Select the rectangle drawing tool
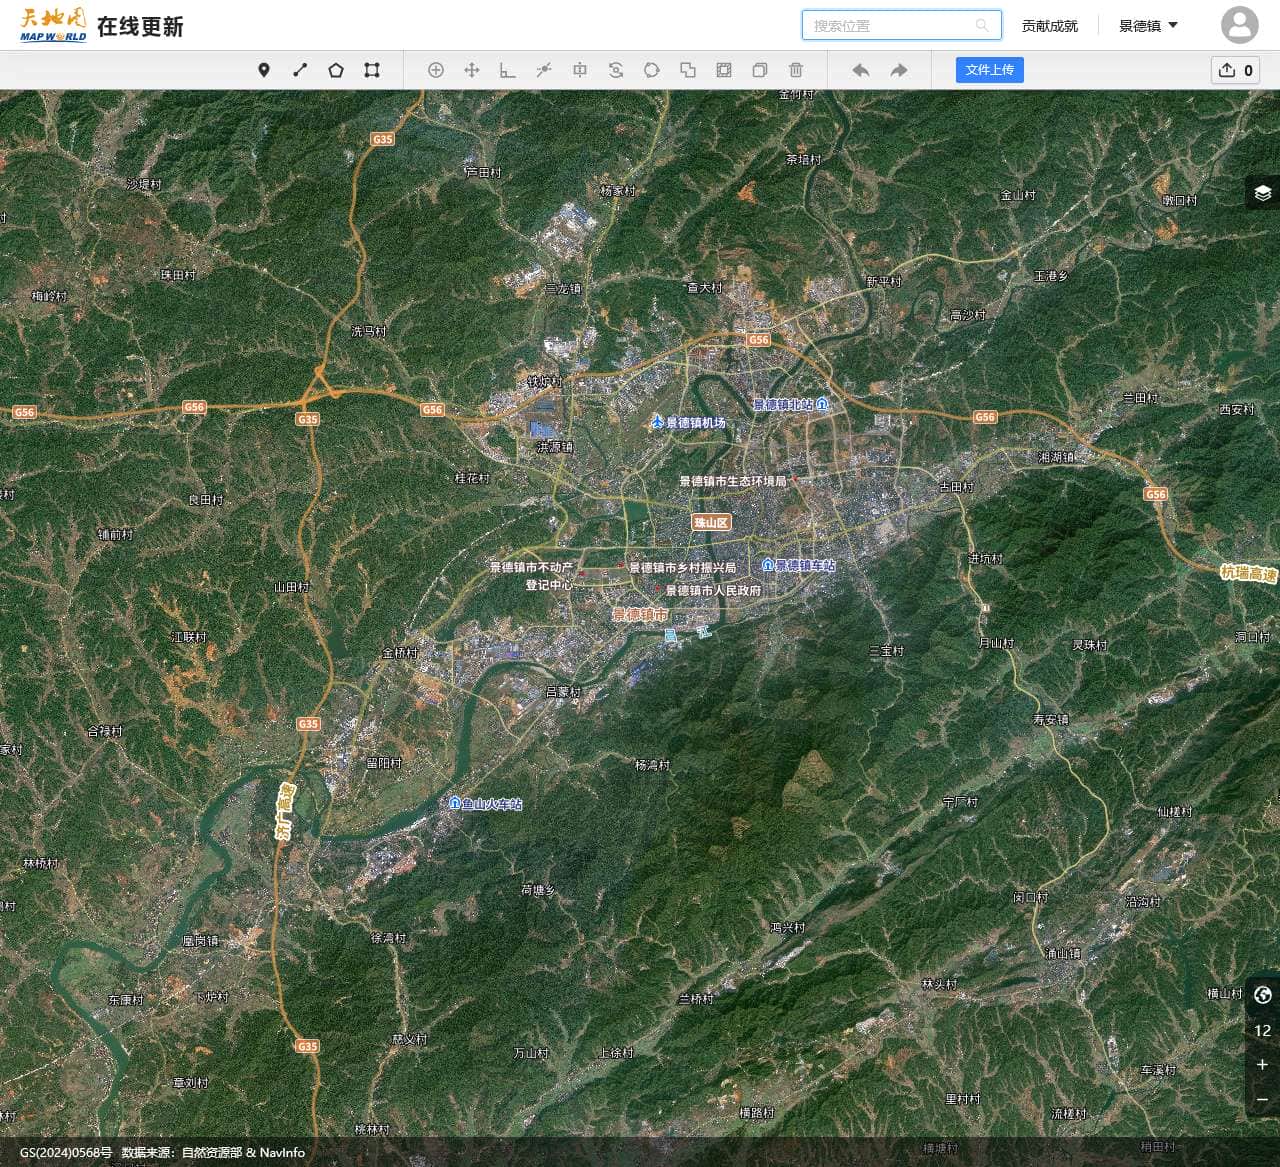Screen dimensions: 1280x1167 (372, 70)
